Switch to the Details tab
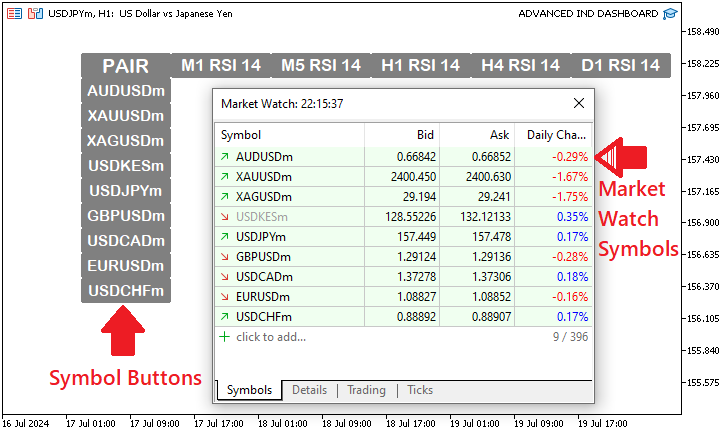 click(x=309, y=390)
